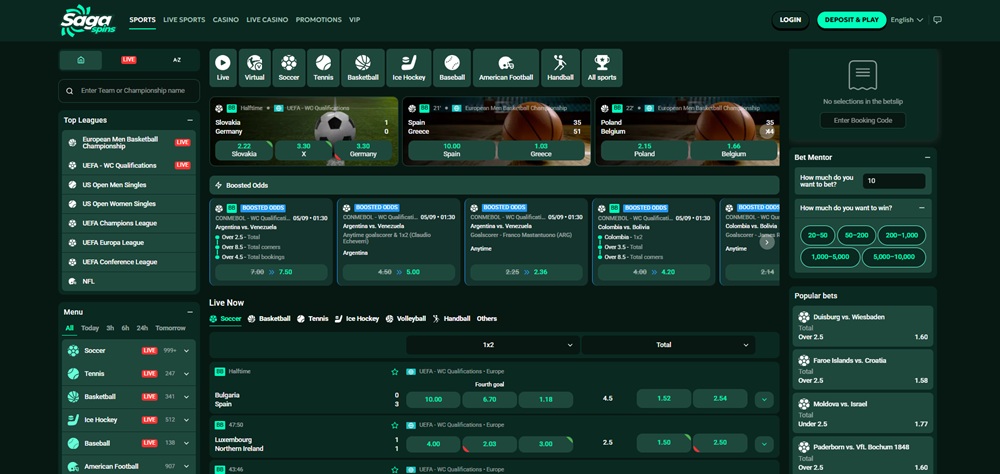Filter menu by Today
The image size is (1000, 474).
click(x=90, y=328)
